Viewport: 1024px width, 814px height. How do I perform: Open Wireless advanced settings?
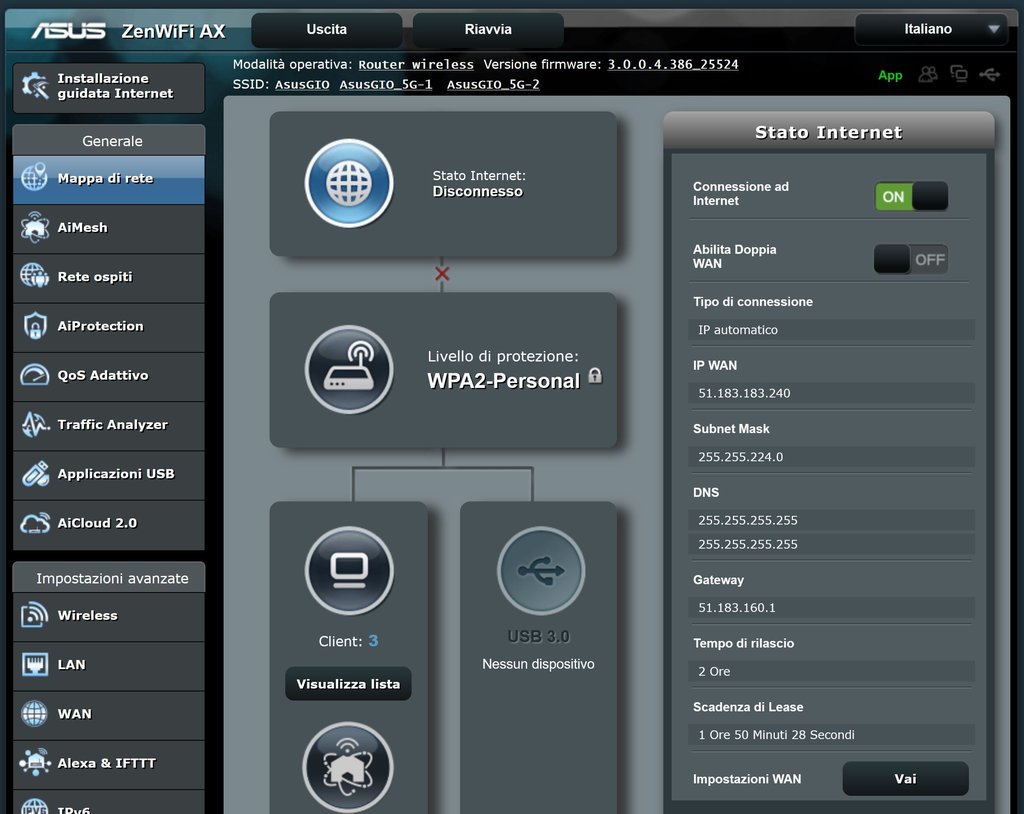(109, 616)
